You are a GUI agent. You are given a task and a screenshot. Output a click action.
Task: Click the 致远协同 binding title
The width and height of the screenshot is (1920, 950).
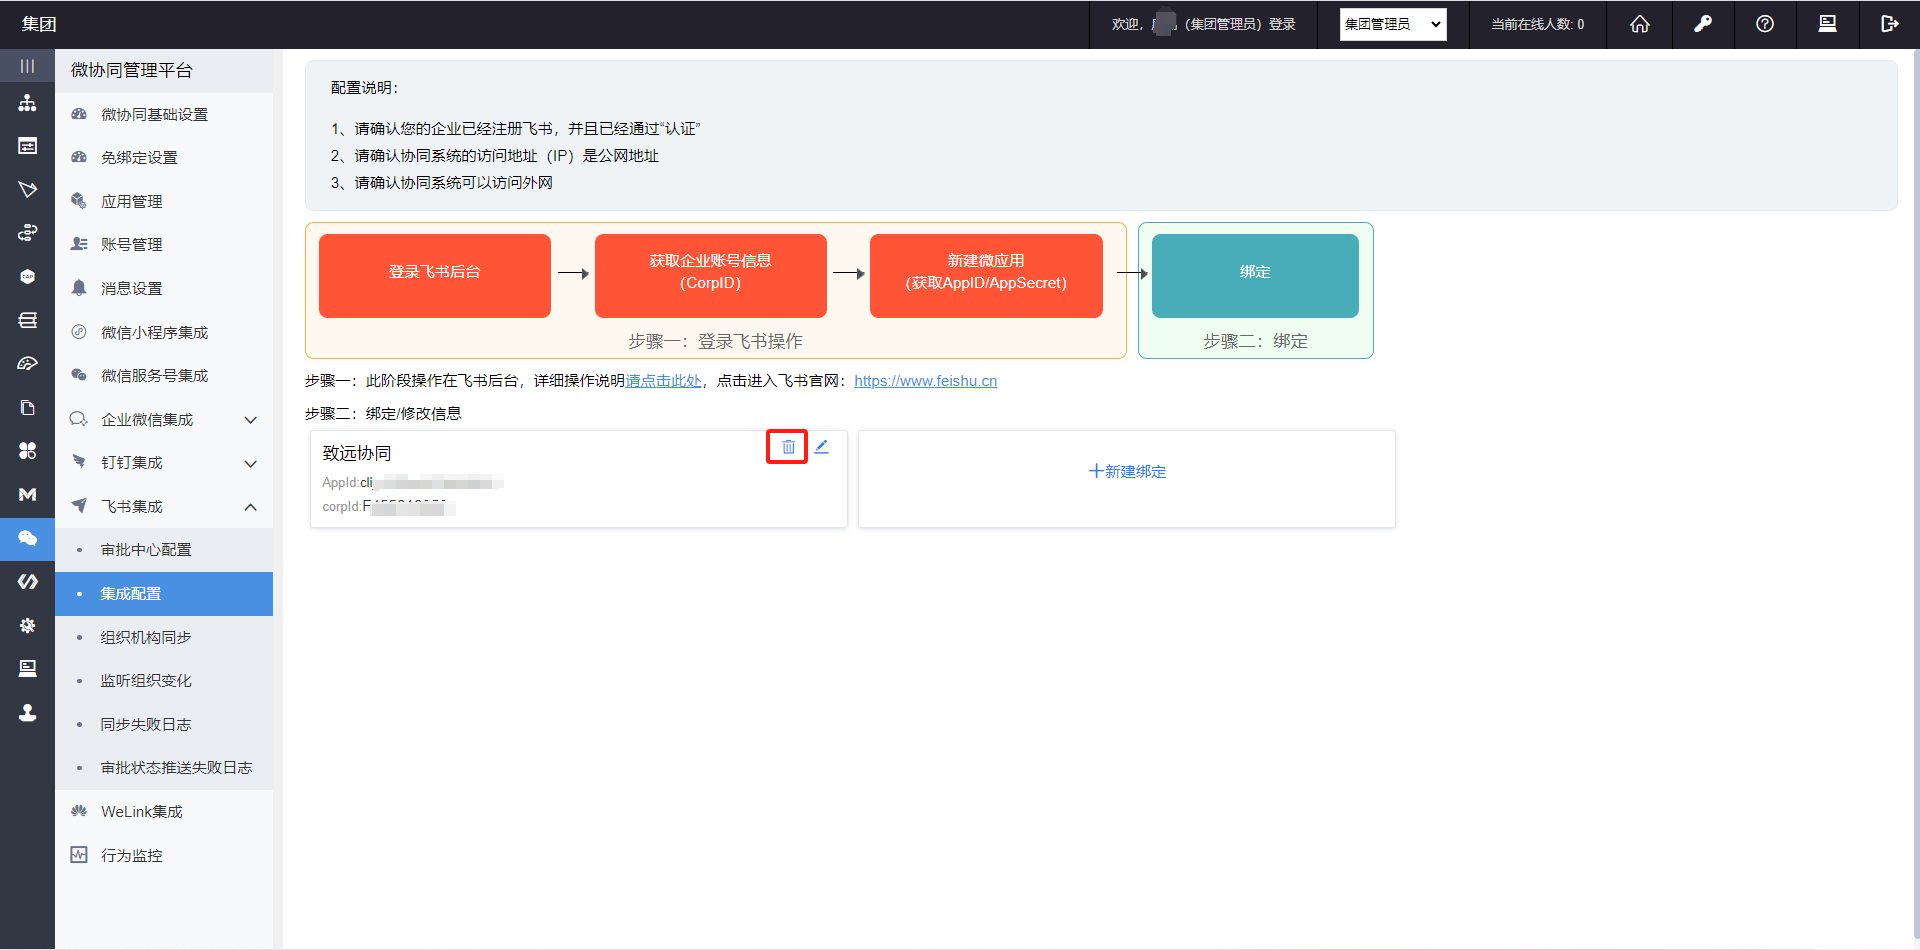pos(357,453)
